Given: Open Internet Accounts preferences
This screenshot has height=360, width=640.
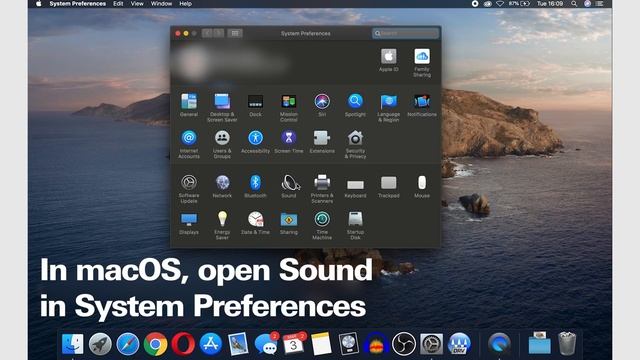Looking at the screenshot, I should [x=189, y=144].
